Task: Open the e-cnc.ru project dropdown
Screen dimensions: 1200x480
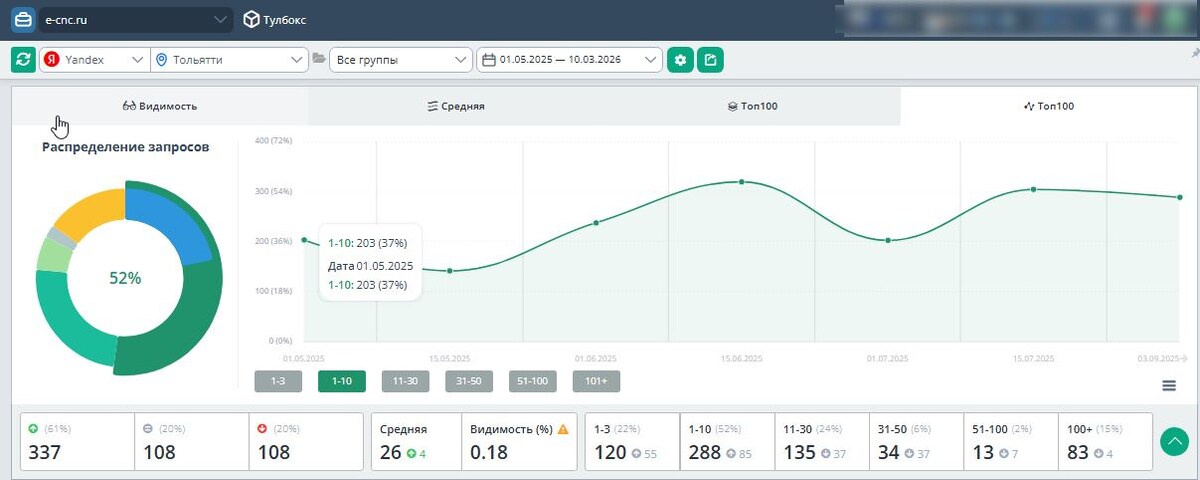Action: [x=136, y=19]
